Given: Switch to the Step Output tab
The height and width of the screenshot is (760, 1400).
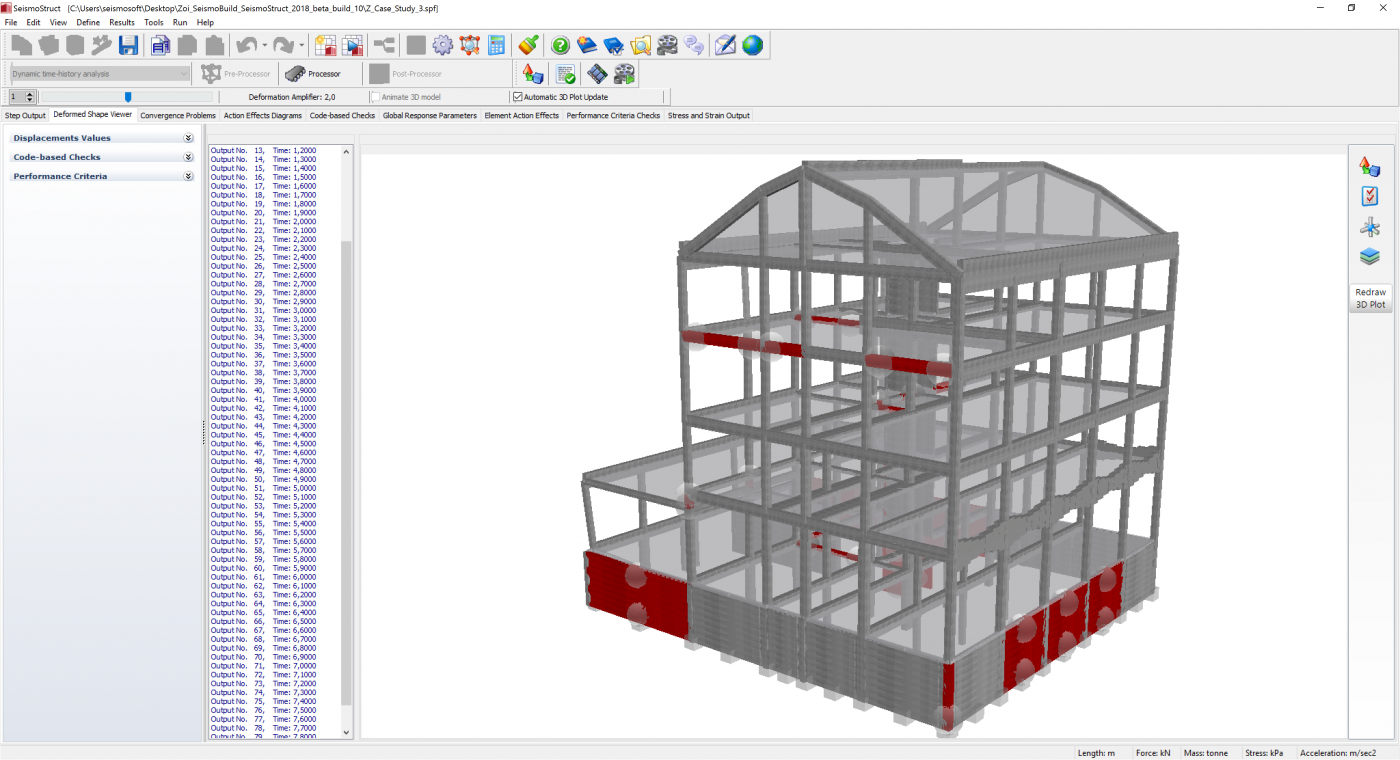Looking at the screenshot, I should click(x=25, y=116).
